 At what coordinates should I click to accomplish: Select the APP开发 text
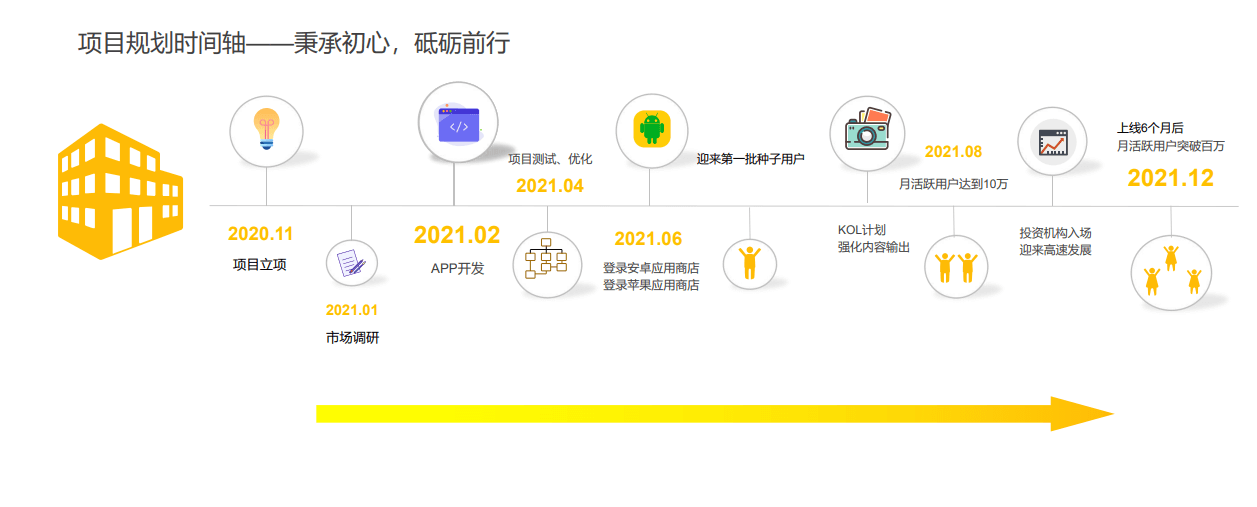457,268
